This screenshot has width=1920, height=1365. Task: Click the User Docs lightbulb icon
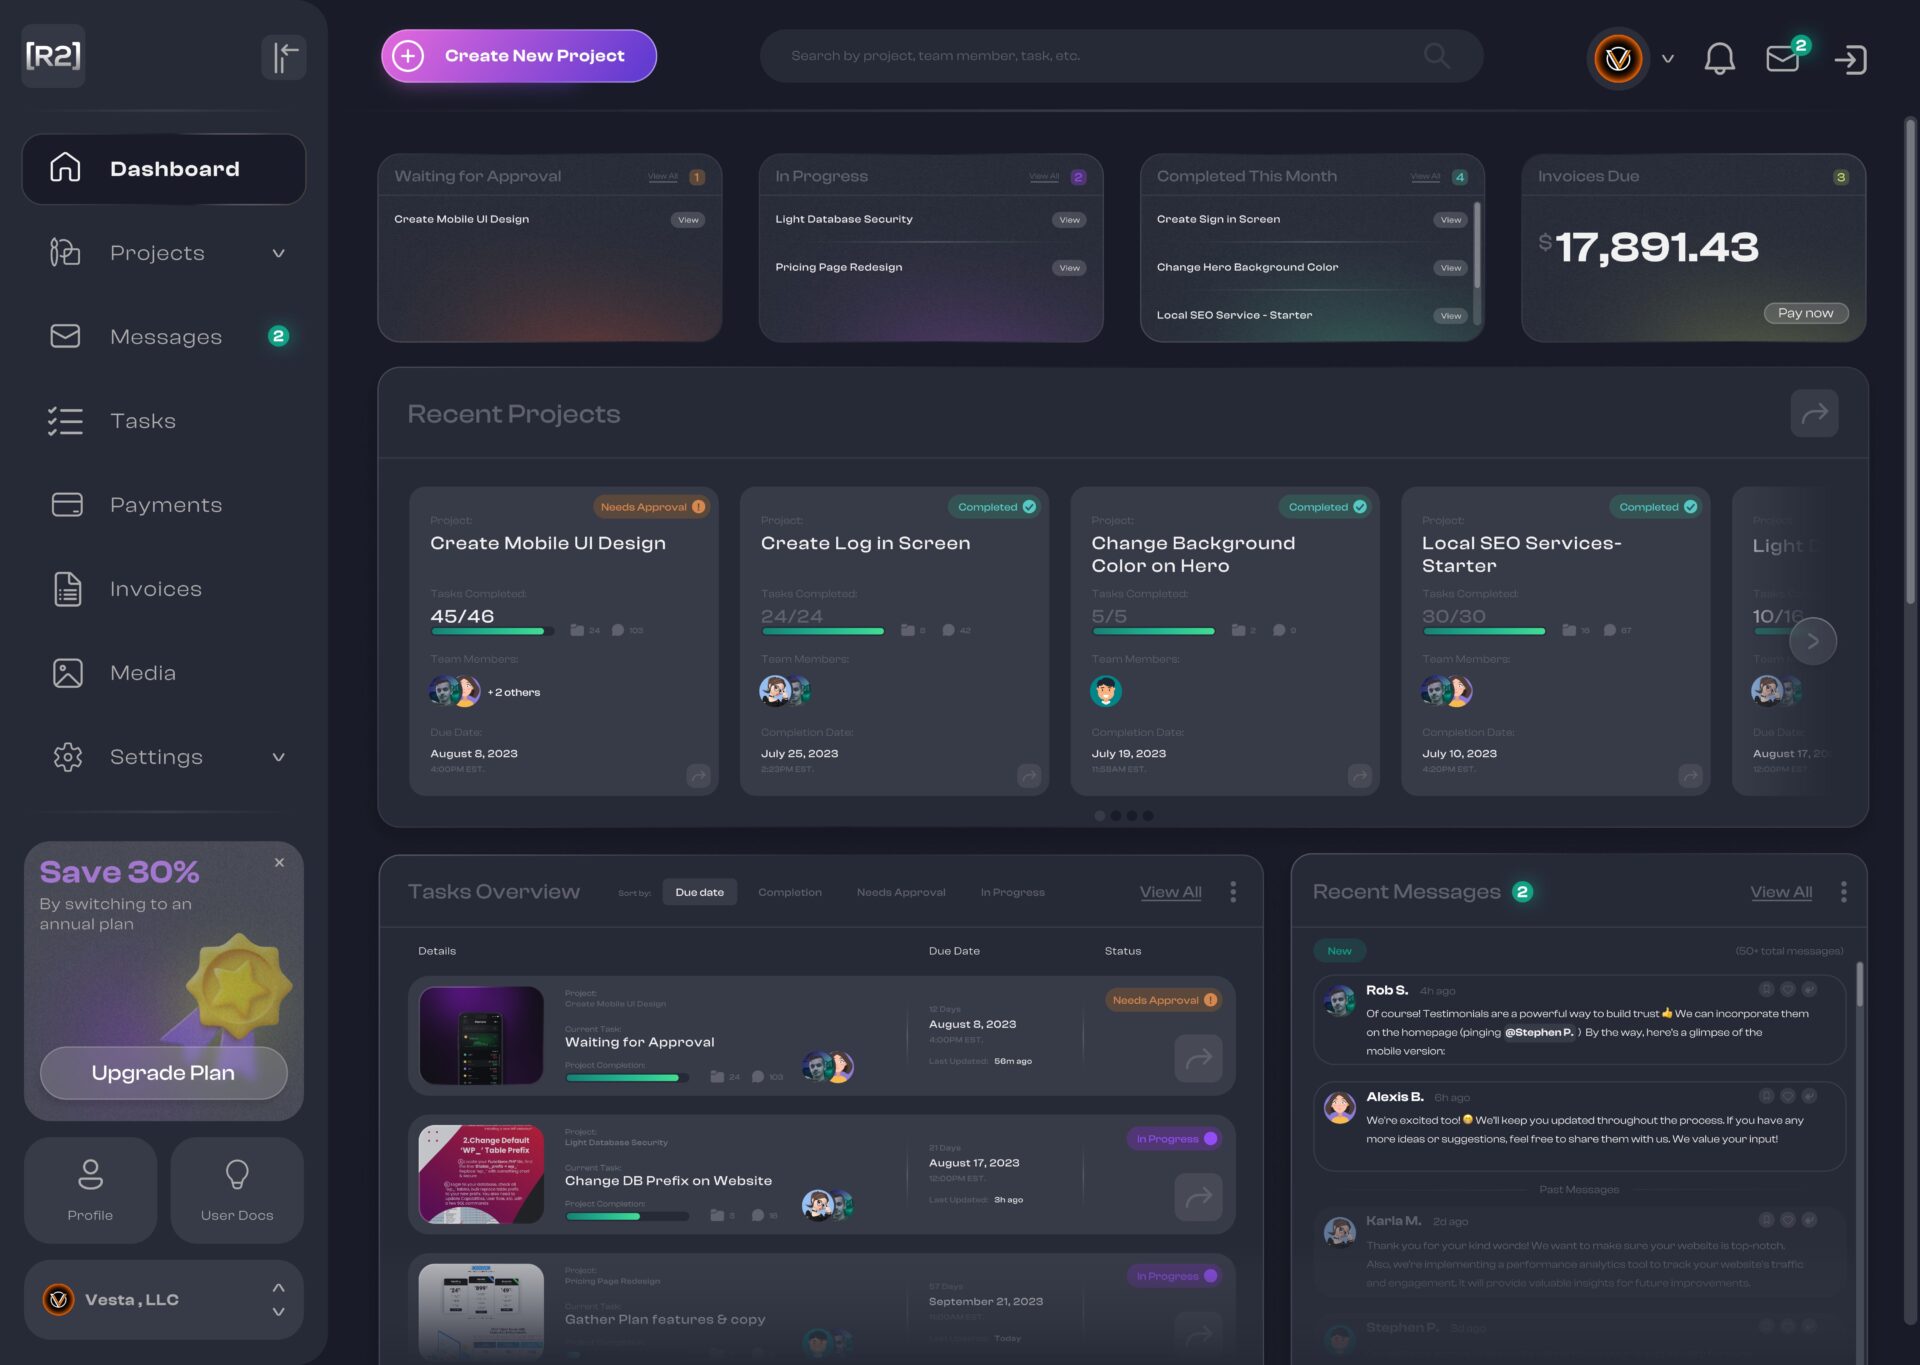pyautogui.click(x=237, y=1174)
